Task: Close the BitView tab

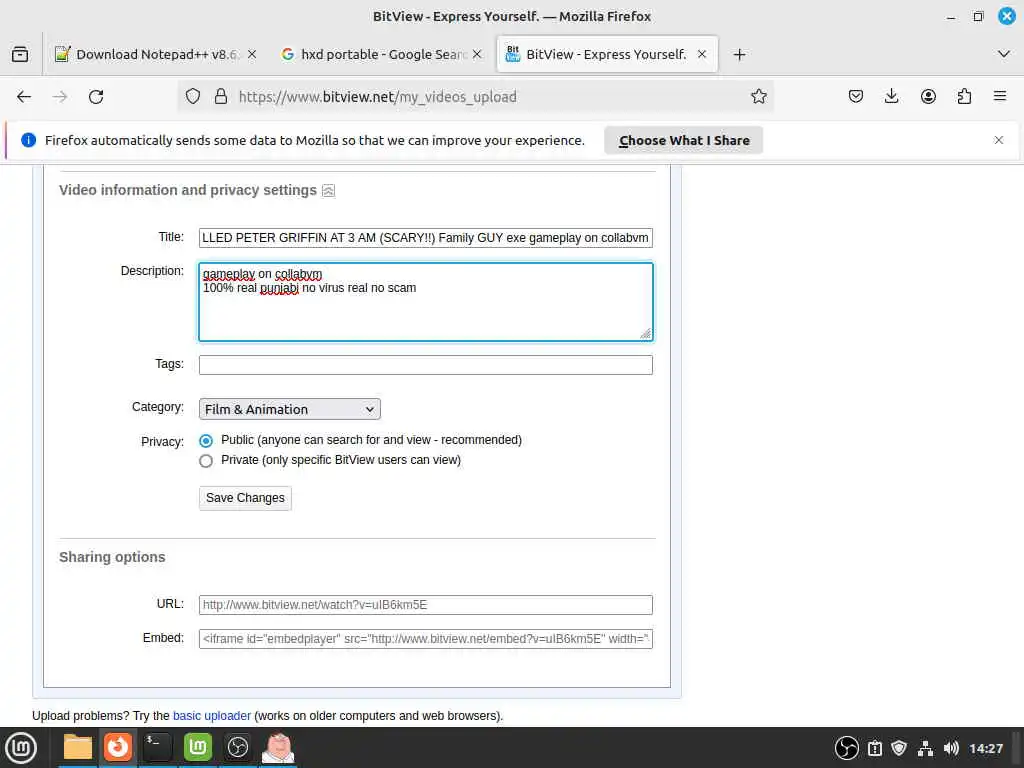Action: coord(702,54)
